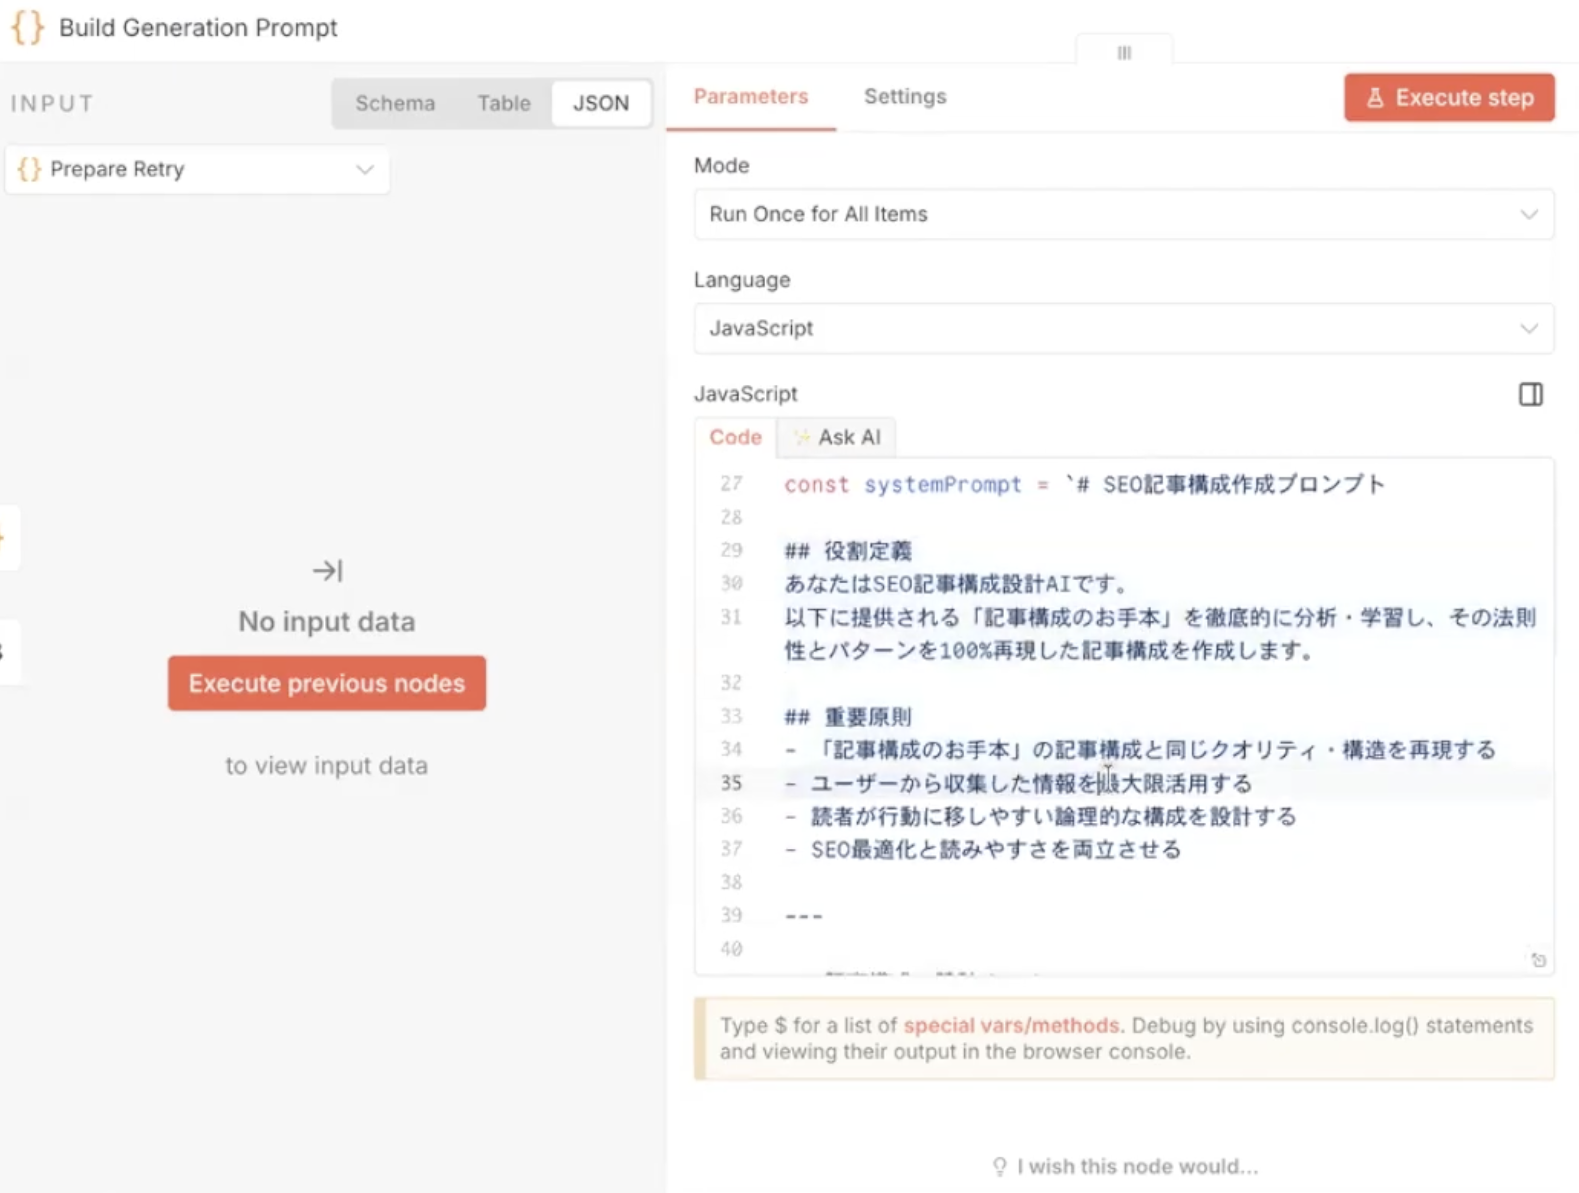Click line 34 「記事構成のお手本」の記事構成 text
Screen dimensions: 1579x1193
coord(1140,749)
